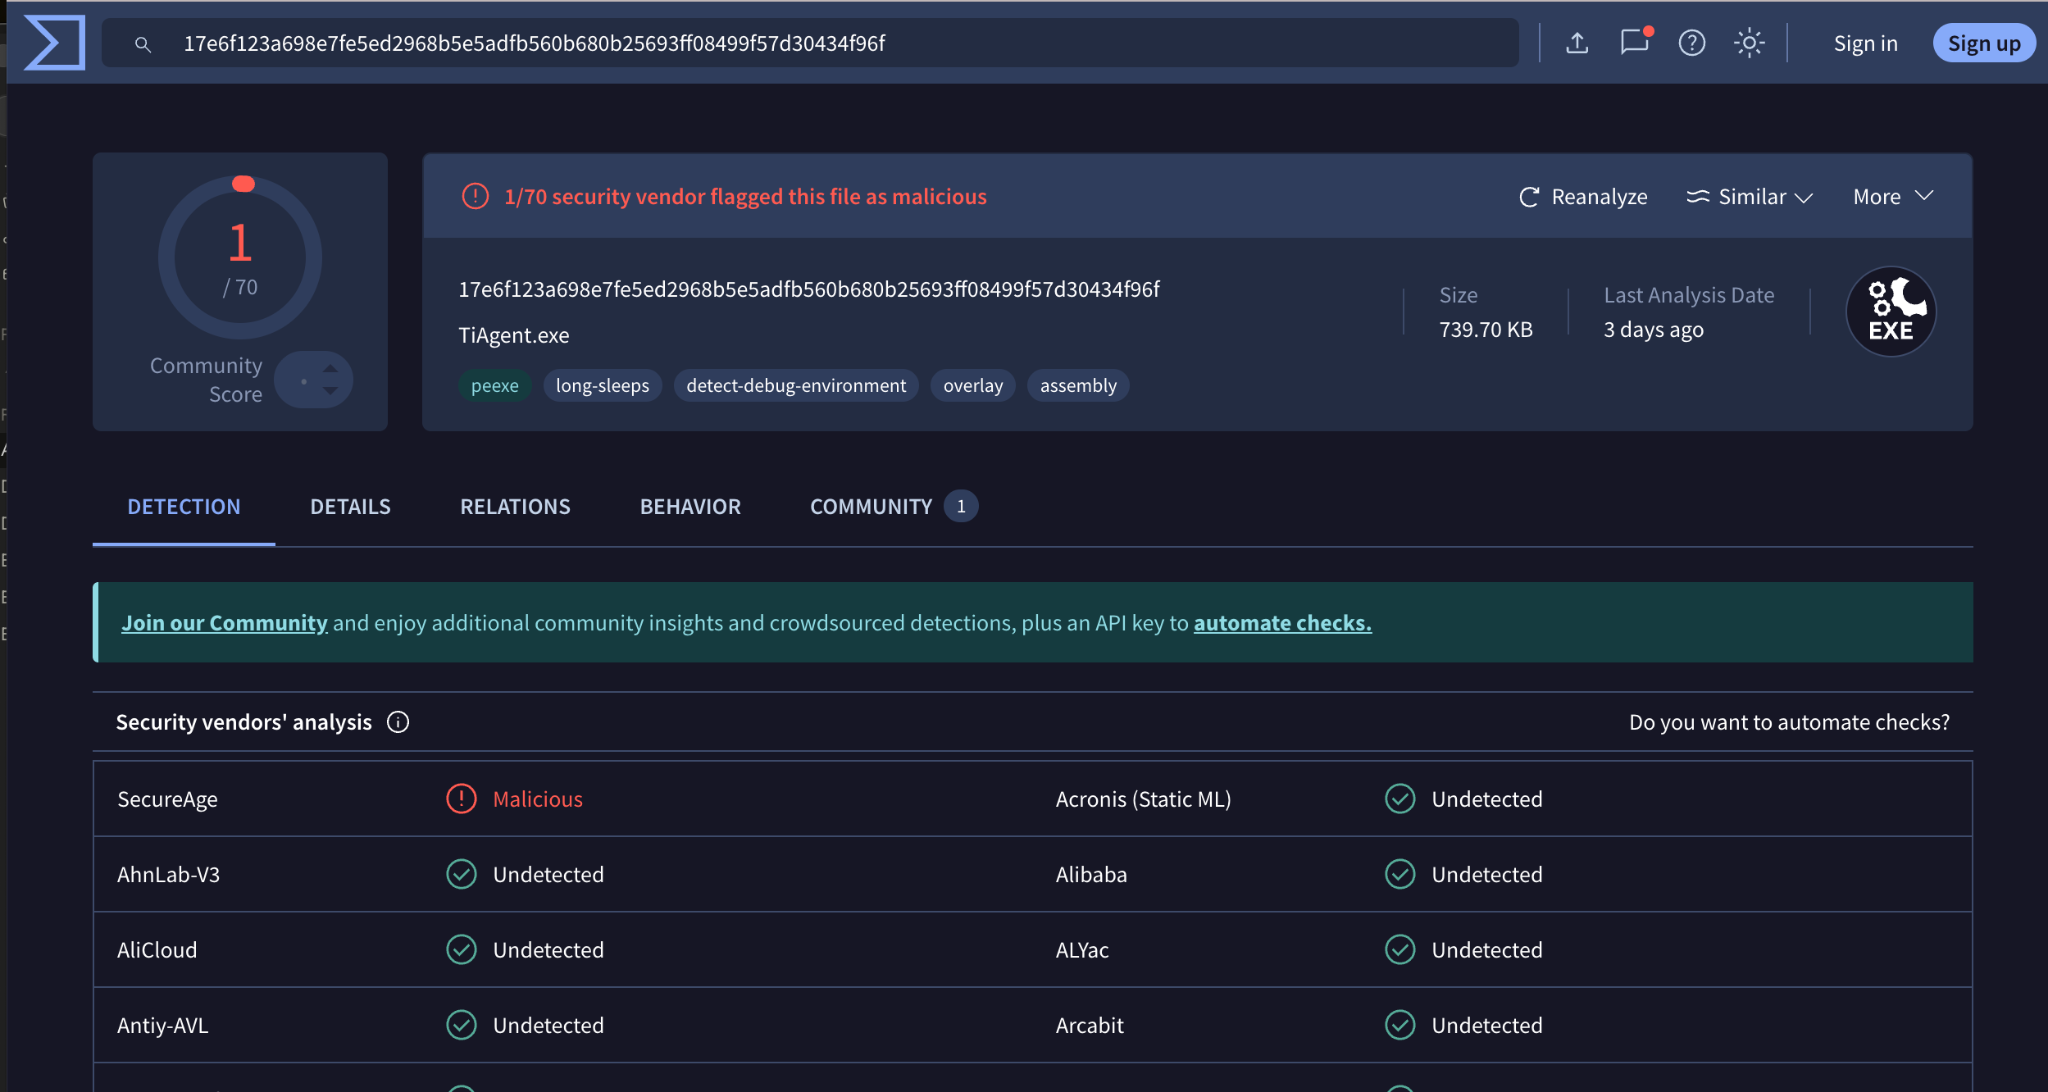The height and width of the screenshot is (1092, 2048).
Task: Click the green check icon for Arcabit
Action: coord(1400,1025)
